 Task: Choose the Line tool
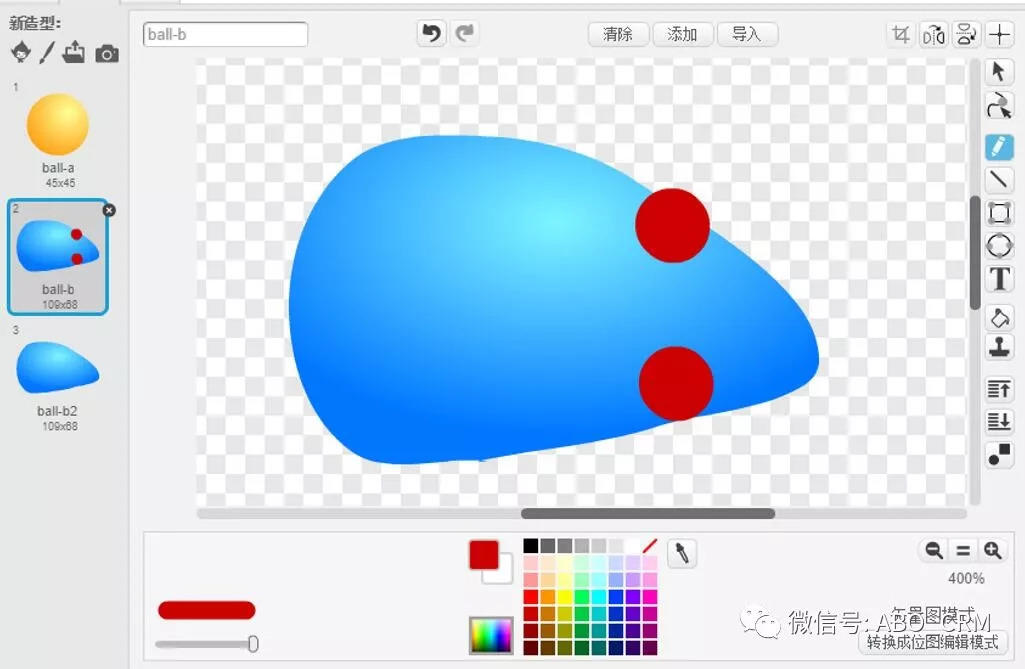999,179
